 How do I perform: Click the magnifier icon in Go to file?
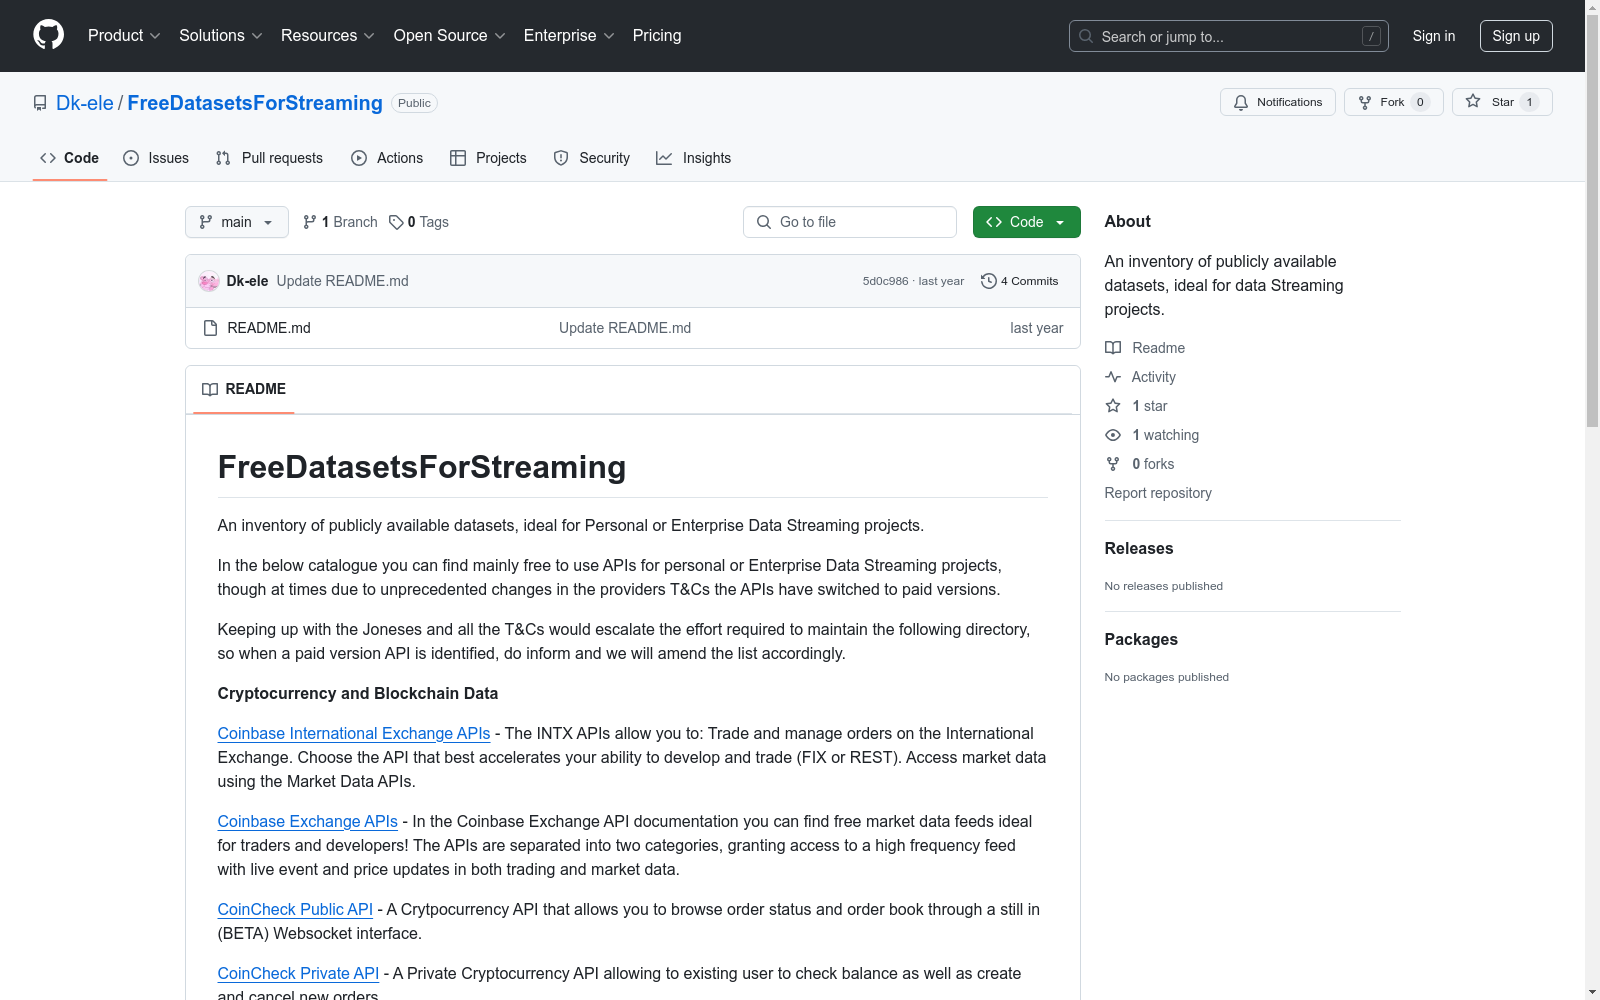(x=764, y=222)
